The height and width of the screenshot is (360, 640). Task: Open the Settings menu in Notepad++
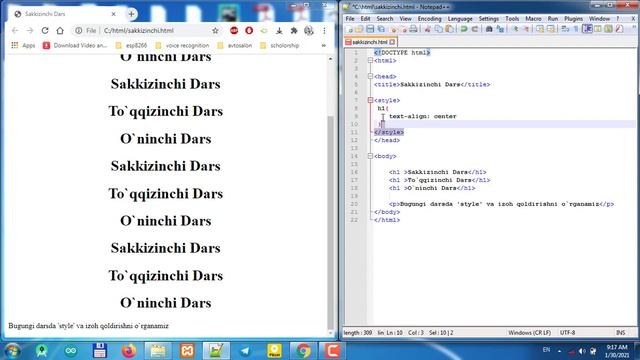(x=489, y=19)
